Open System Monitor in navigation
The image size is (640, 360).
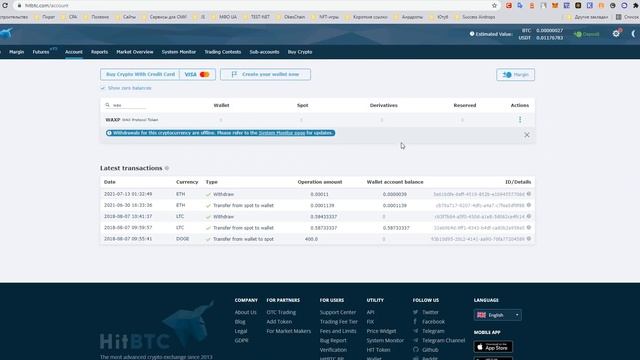point(179,52)
